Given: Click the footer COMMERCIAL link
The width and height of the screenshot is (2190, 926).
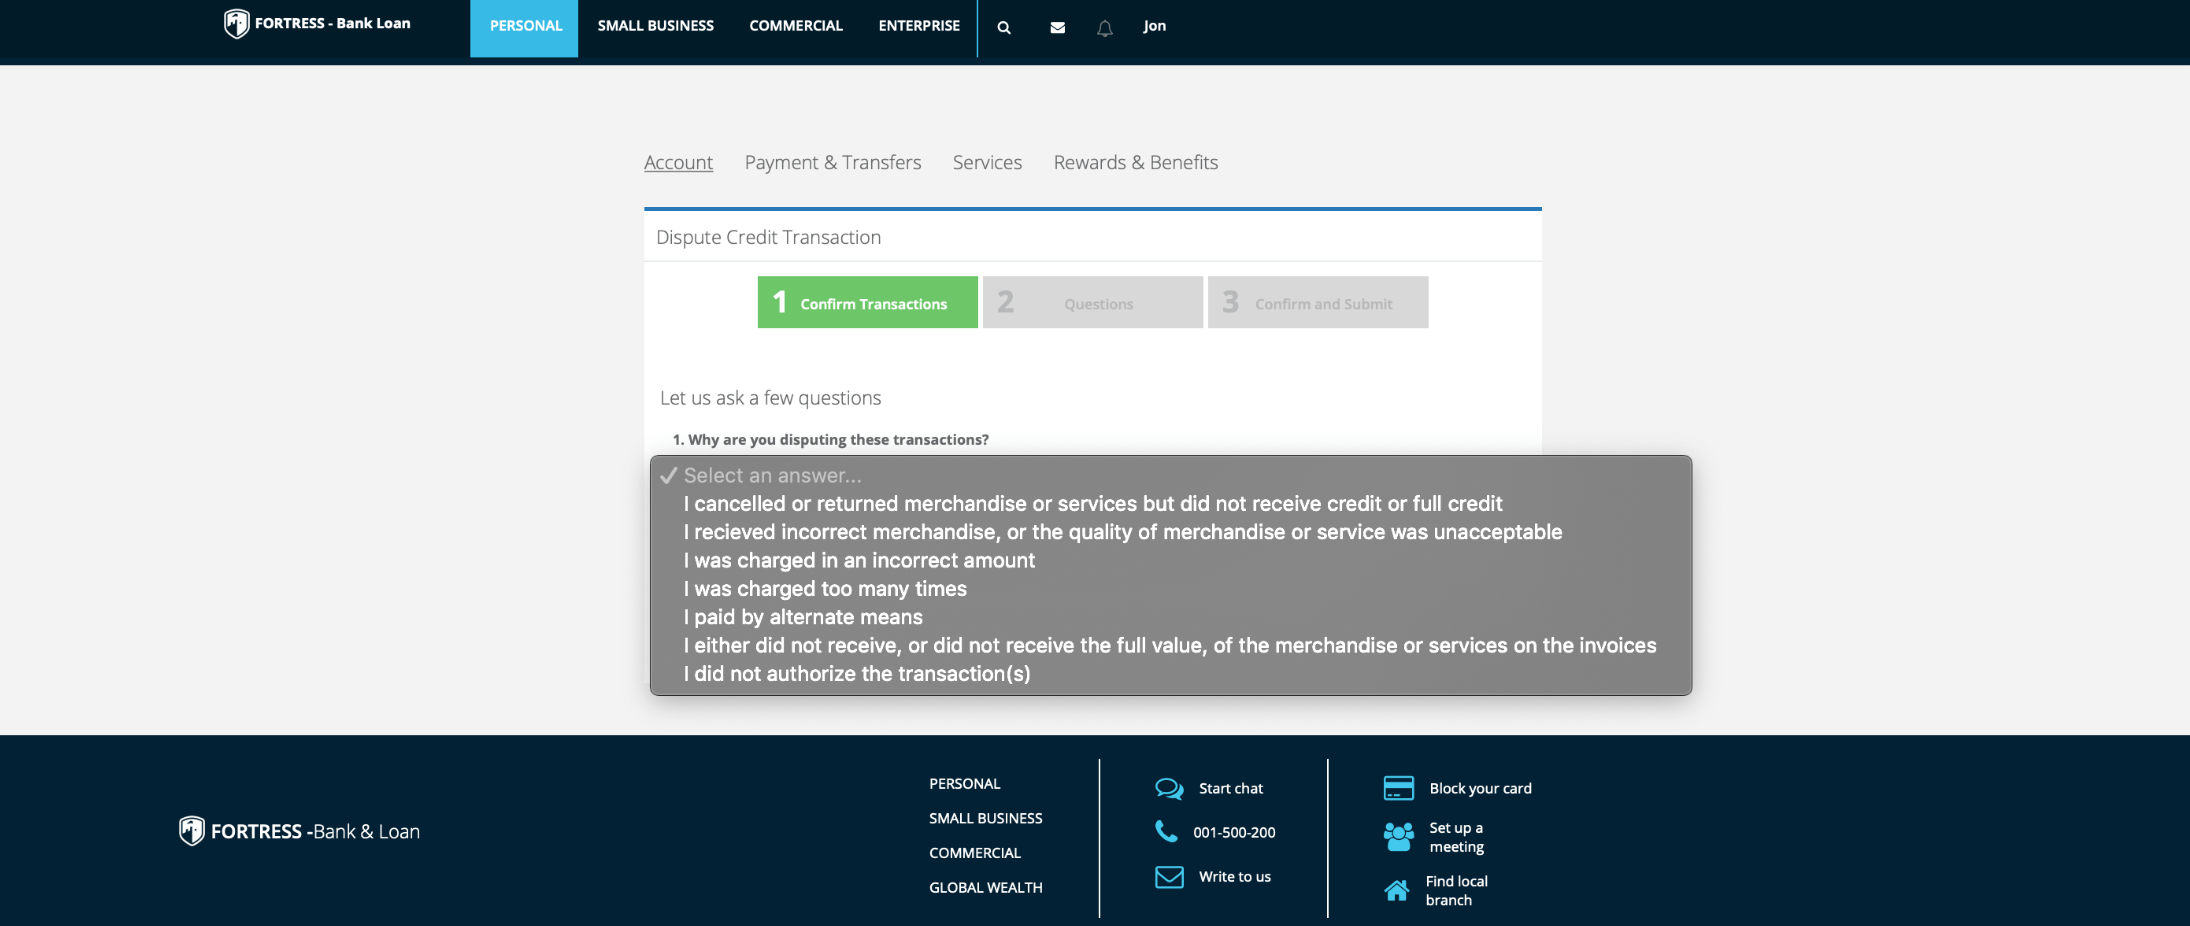Looking at the screenshot, I should pos(975,853).
